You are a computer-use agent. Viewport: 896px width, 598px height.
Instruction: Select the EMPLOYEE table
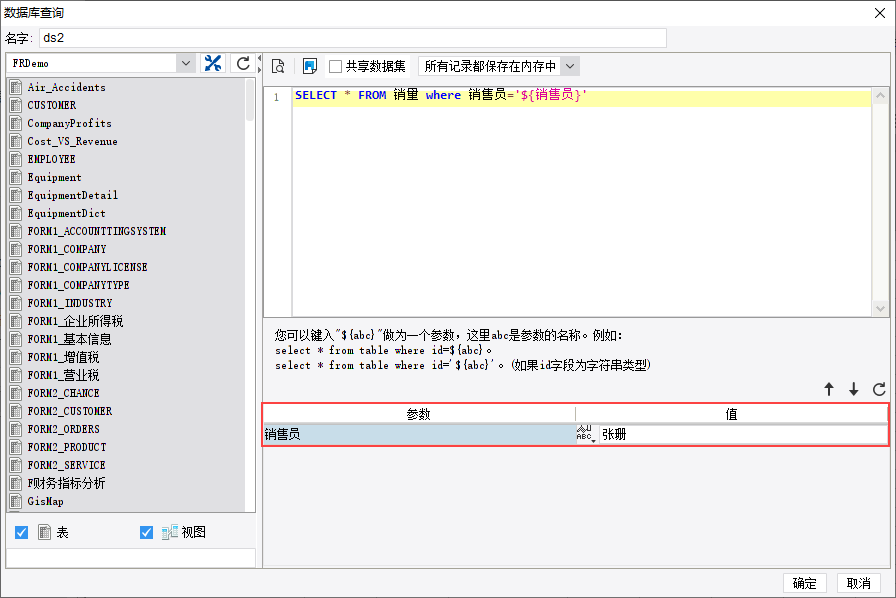click(51, 160)
